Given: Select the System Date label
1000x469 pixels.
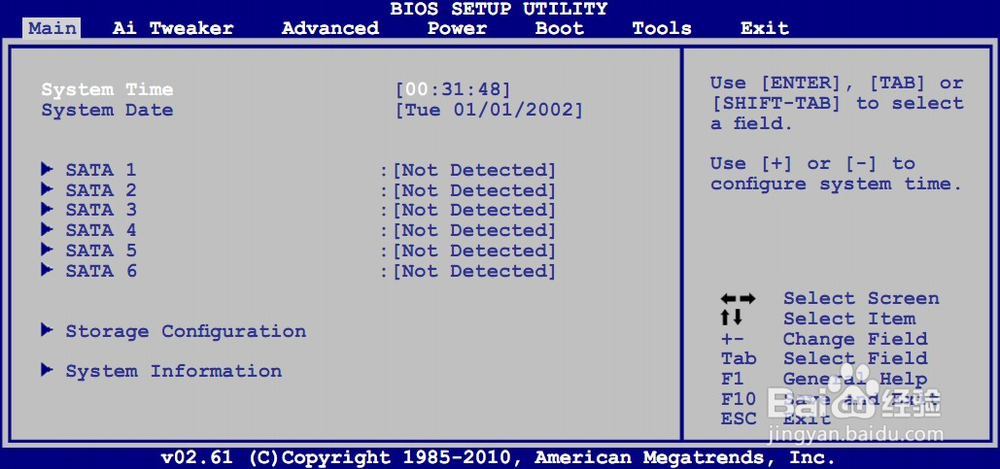Looking at the screenshot, I should coord(107,110).
